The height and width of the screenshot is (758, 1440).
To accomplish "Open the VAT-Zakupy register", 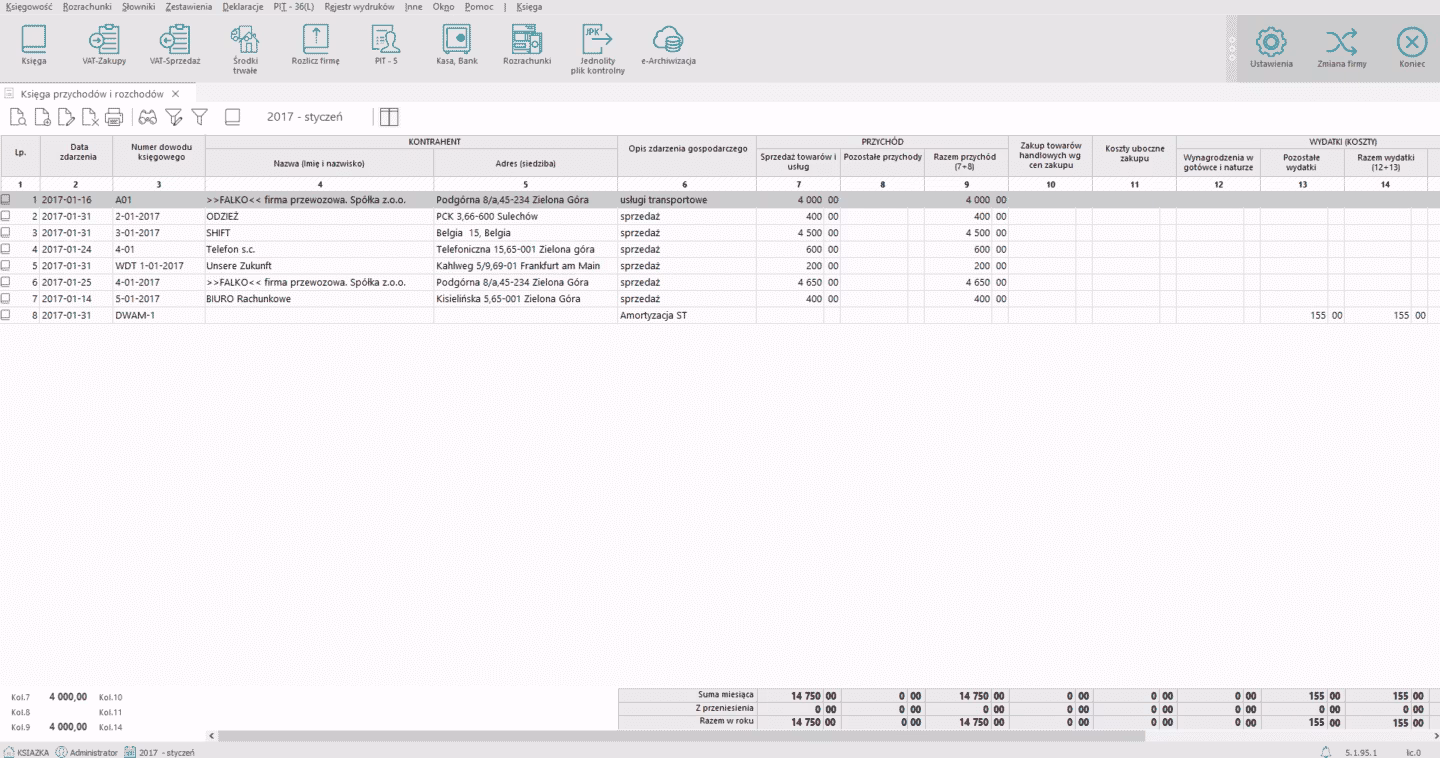I will pos(104,41).
